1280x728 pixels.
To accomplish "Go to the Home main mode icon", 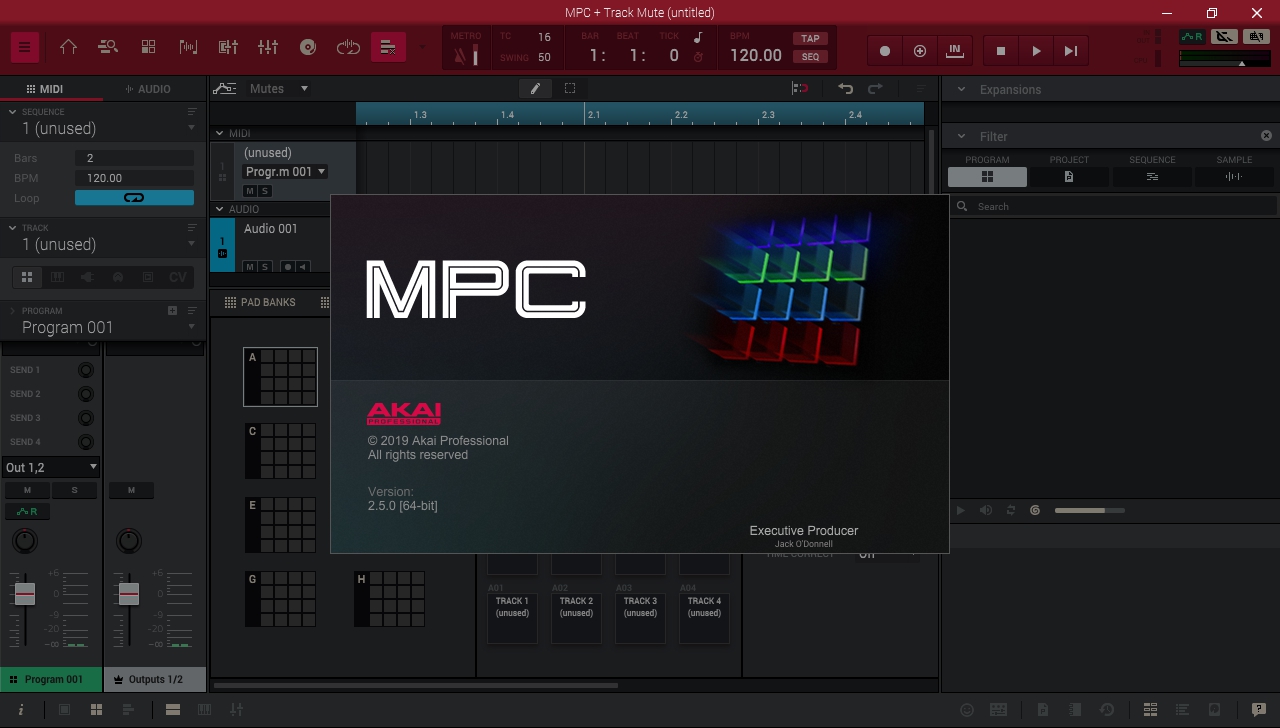I will tap(68, 47).
